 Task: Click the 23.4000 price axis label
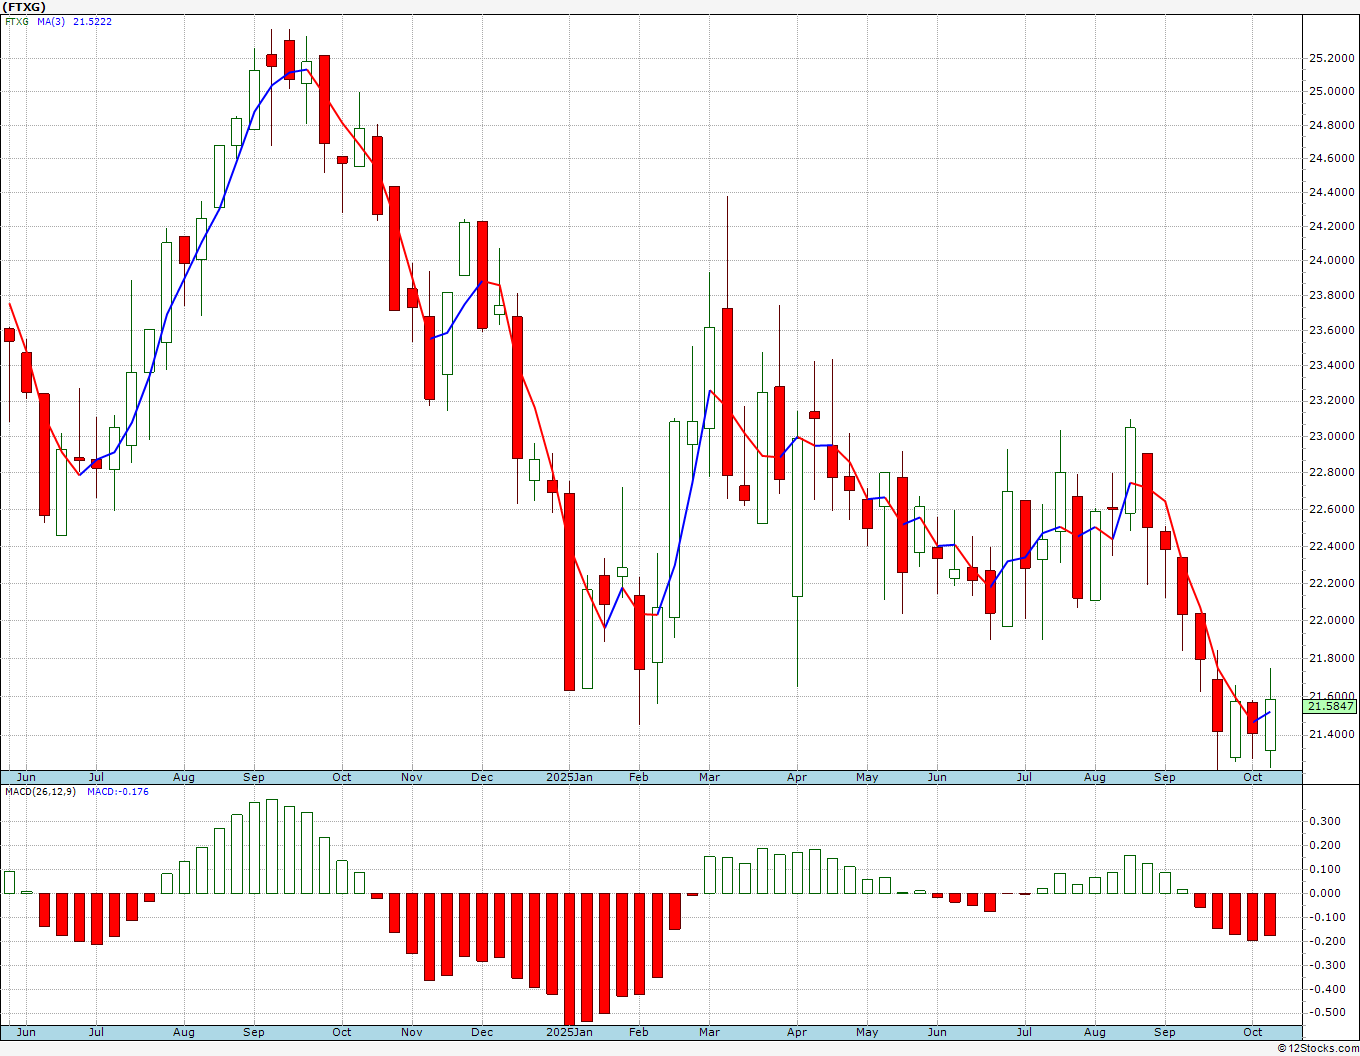1331,366
